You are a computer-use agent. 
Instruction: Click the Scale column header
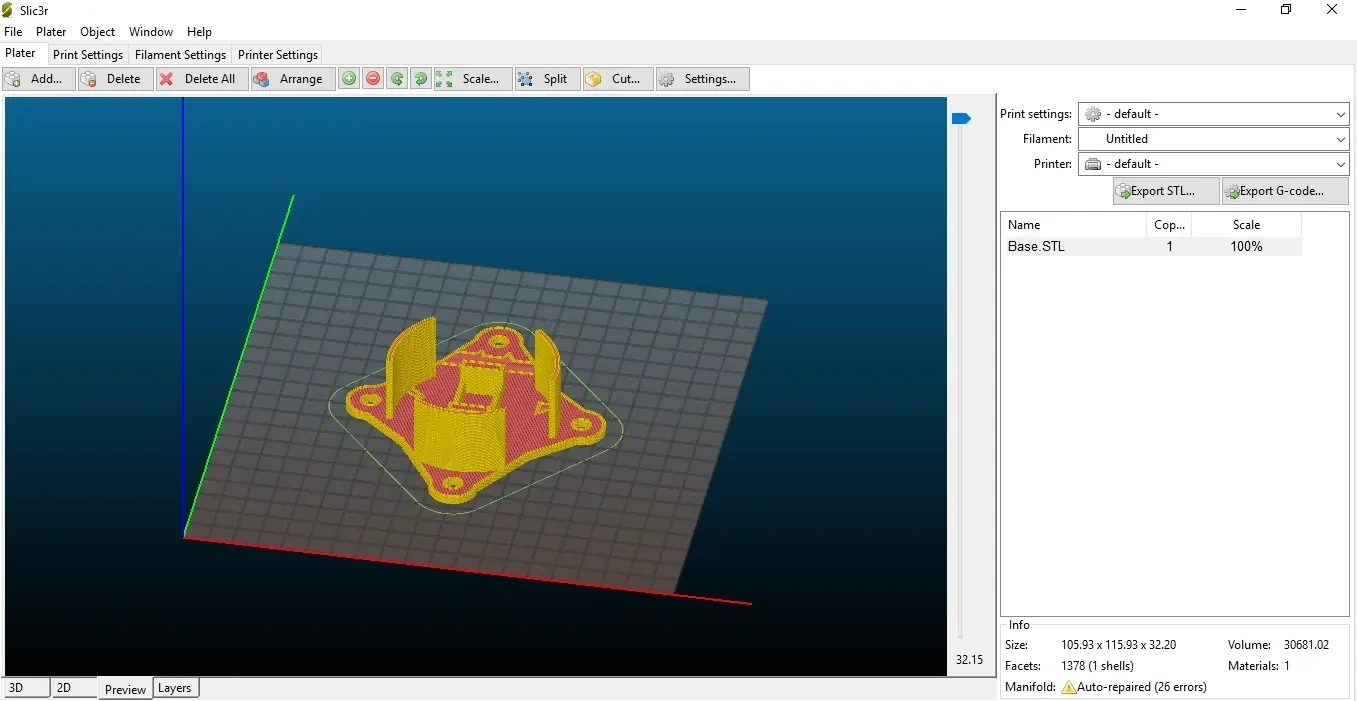click(x=1246, y=225)
